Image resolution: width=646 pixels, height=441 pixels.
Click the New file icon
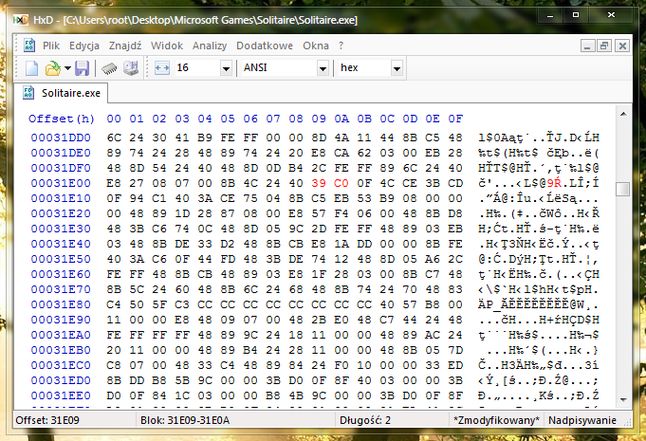coord(32,68)
